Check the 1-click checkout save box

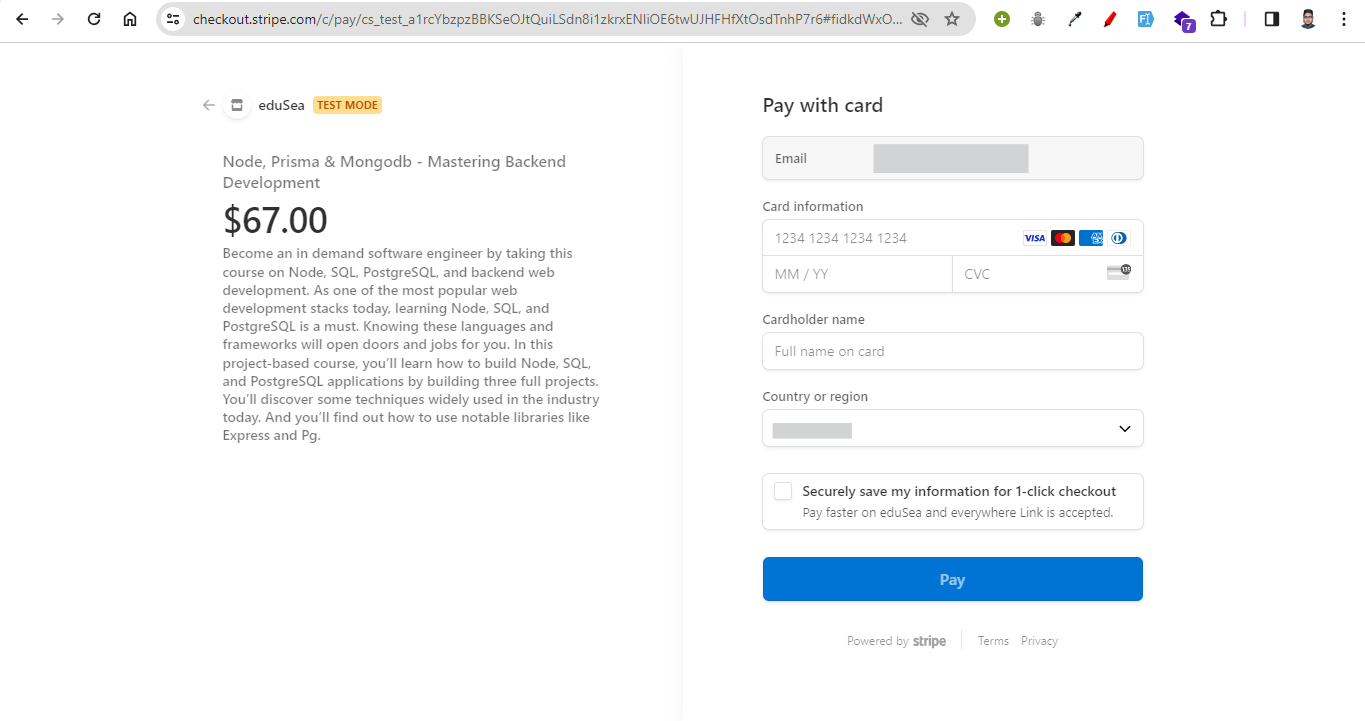point(783,491)
